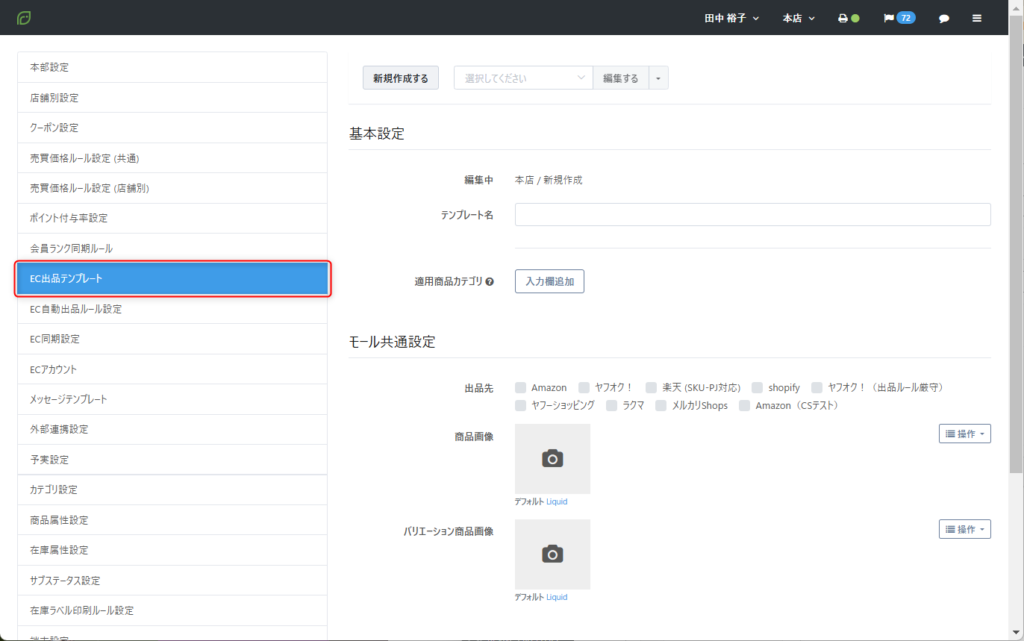The image size is (1024, 641).
Task: Select EC出品テンプレート in sidebar
Action: (x=172, y=279)
